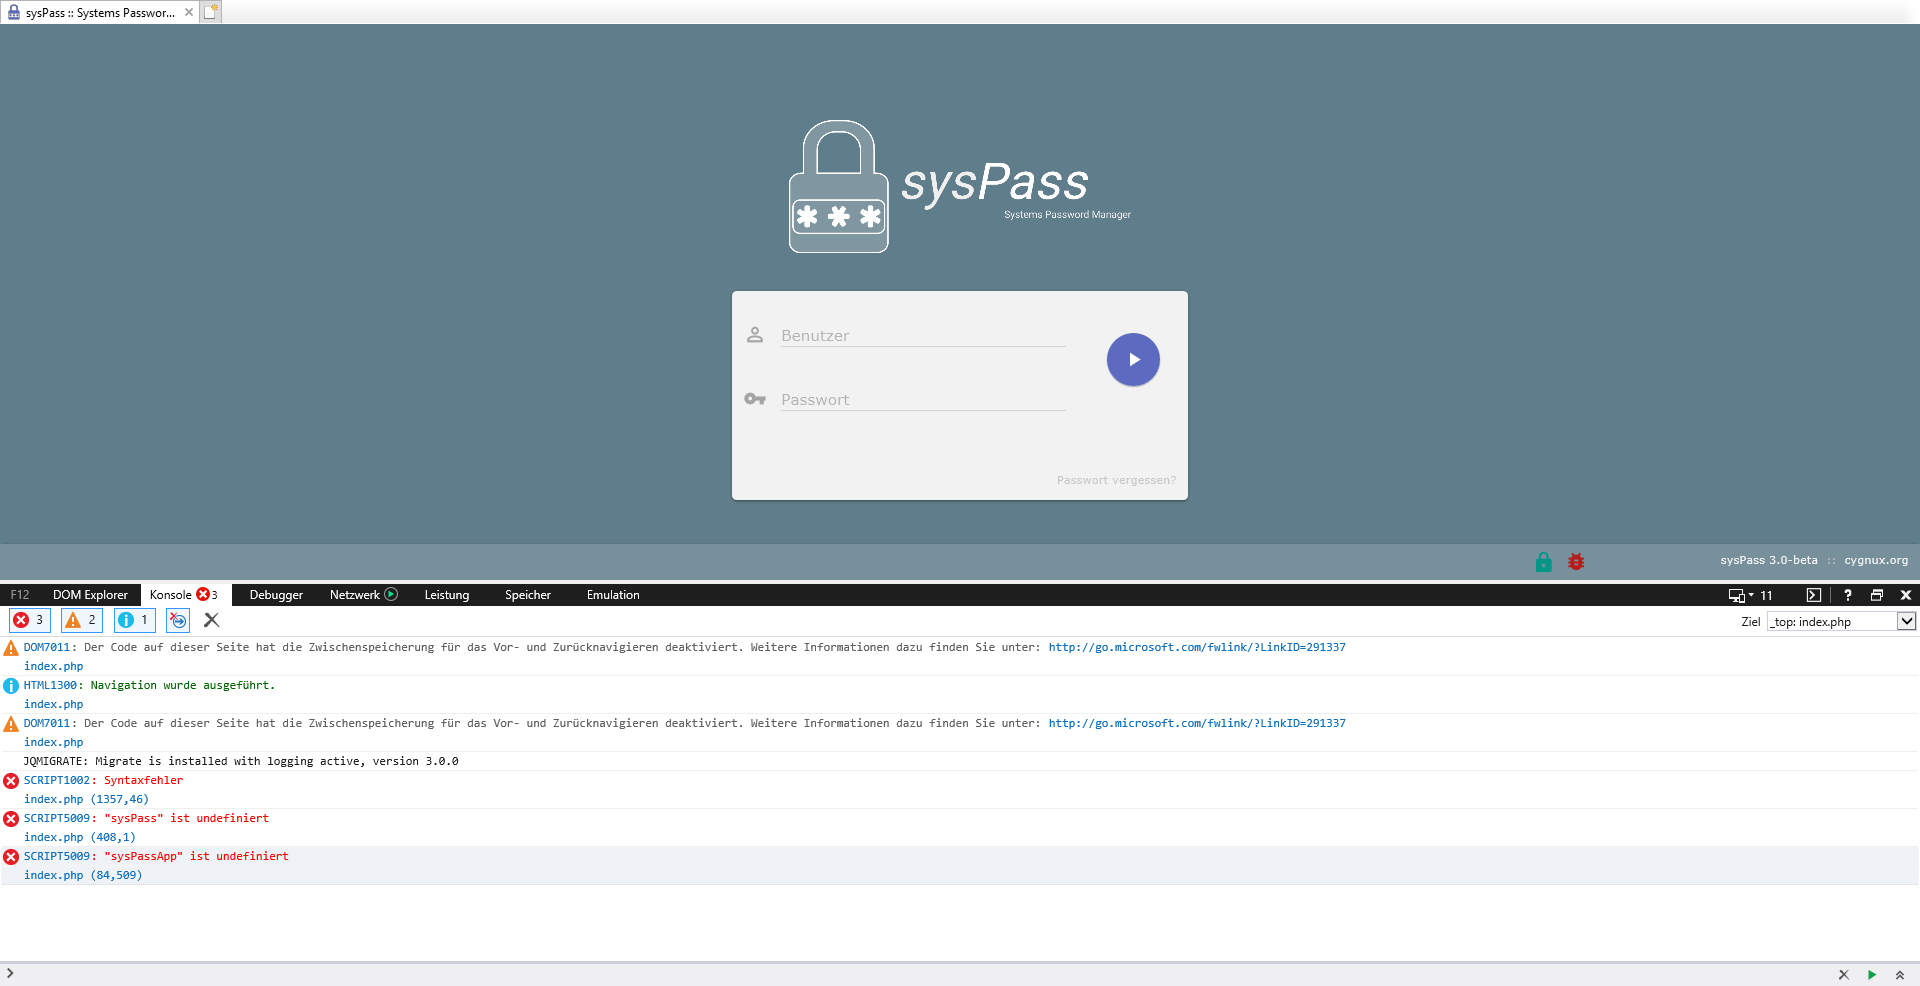Toggle the console panel icon in toolbar
1920x986 pixels.
[x=1813, y=595]
